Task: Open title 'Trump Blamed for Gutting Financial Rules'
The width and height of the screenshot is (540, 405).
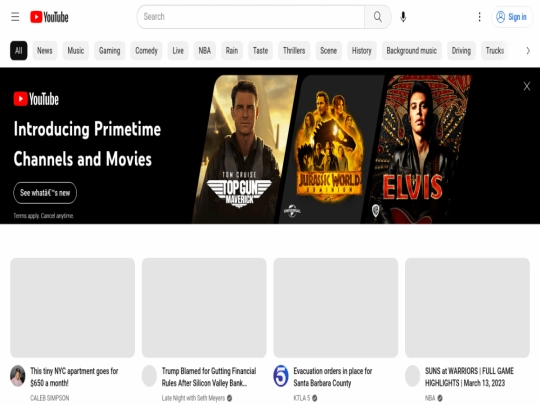Action: pos(209,377)
